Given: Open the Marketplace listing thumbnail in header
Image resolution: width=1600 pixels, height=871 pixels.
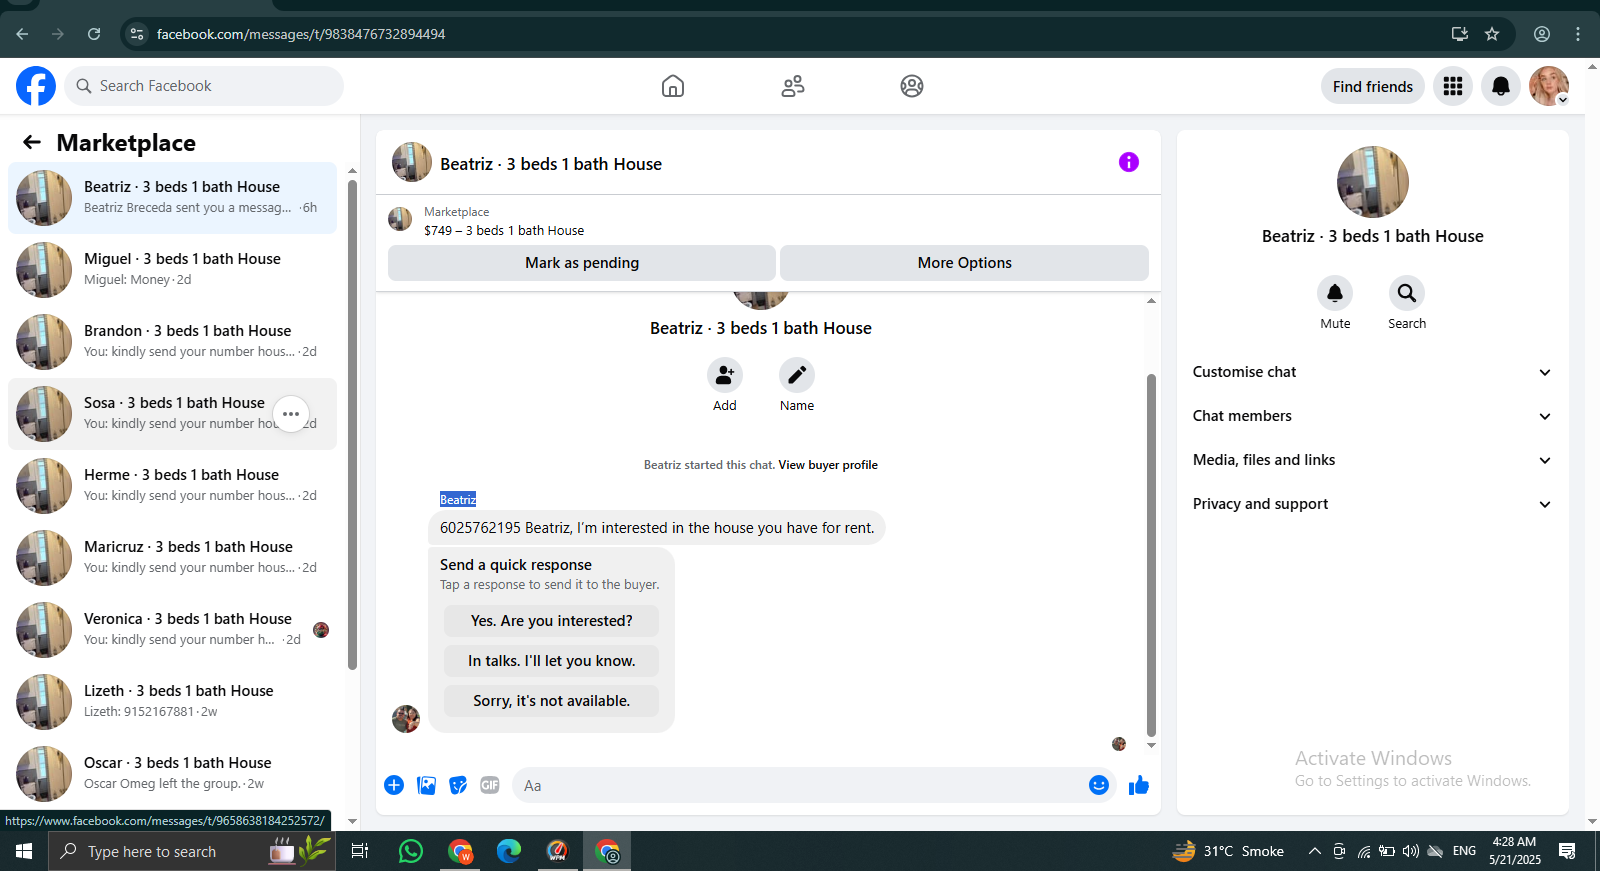Looking at the screenshot, I should pos(400,219).
